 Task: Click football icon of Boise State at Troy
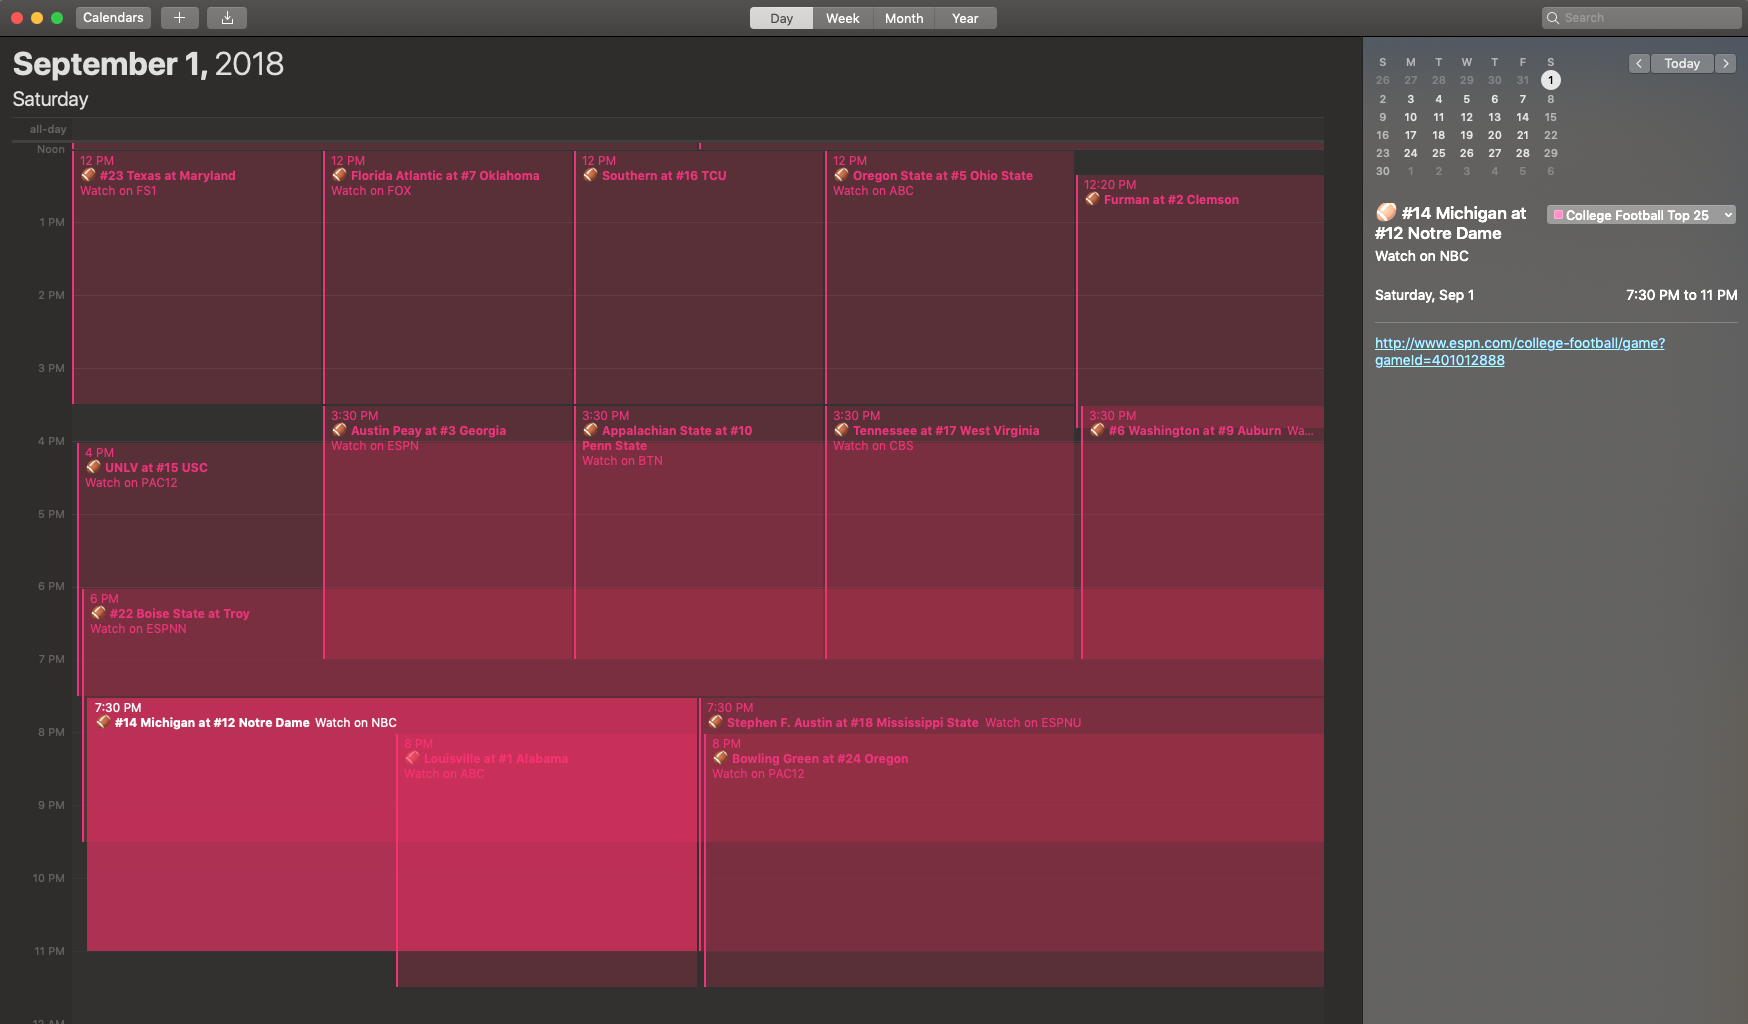point(99,613)
